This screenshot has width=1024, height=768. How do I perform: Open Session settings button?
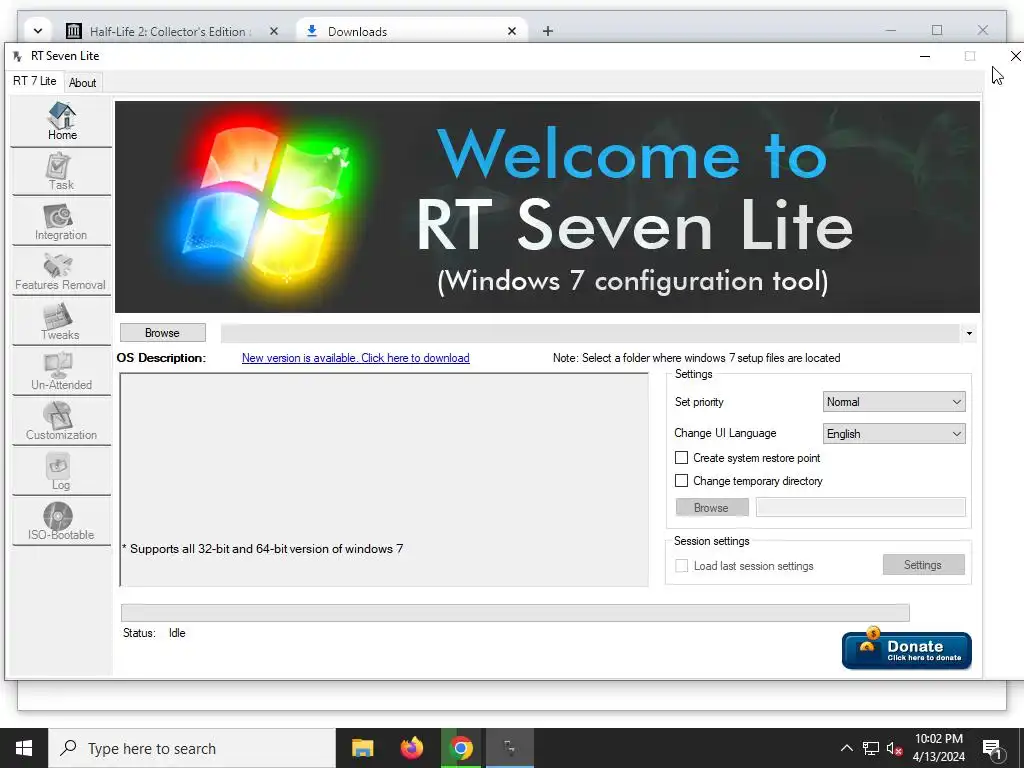click(923, 565)
